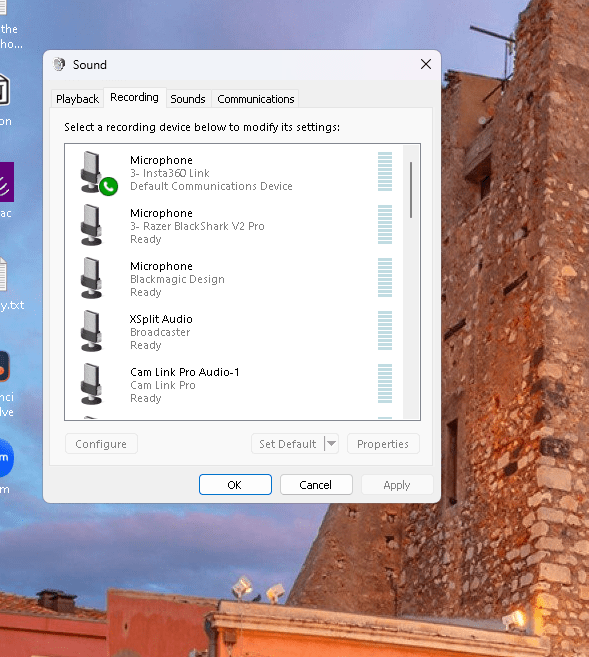
Task: Select the 'XSplit Audio' device name
Action: coord(161,319)
